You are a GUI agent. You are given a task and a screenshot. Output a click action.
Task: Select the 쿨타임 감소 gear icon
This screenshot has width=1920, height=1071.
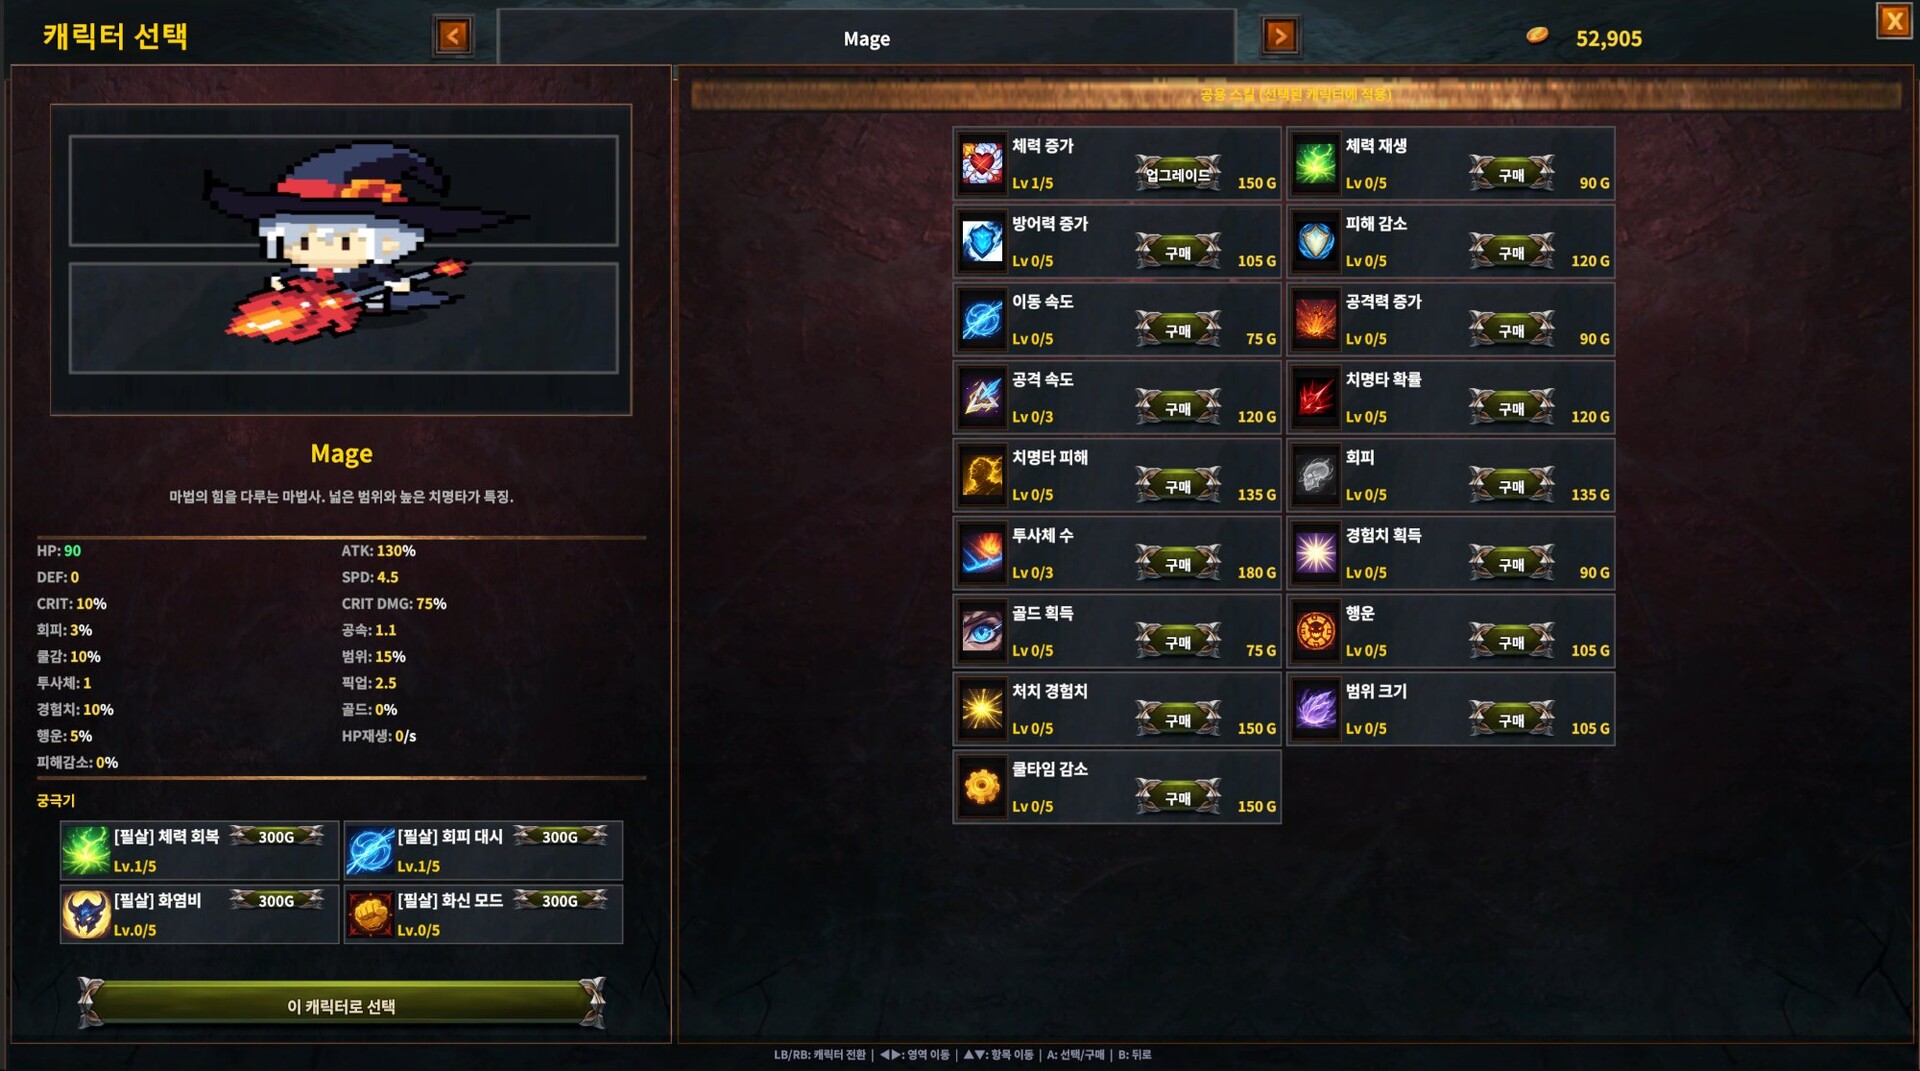coord(982,787)
